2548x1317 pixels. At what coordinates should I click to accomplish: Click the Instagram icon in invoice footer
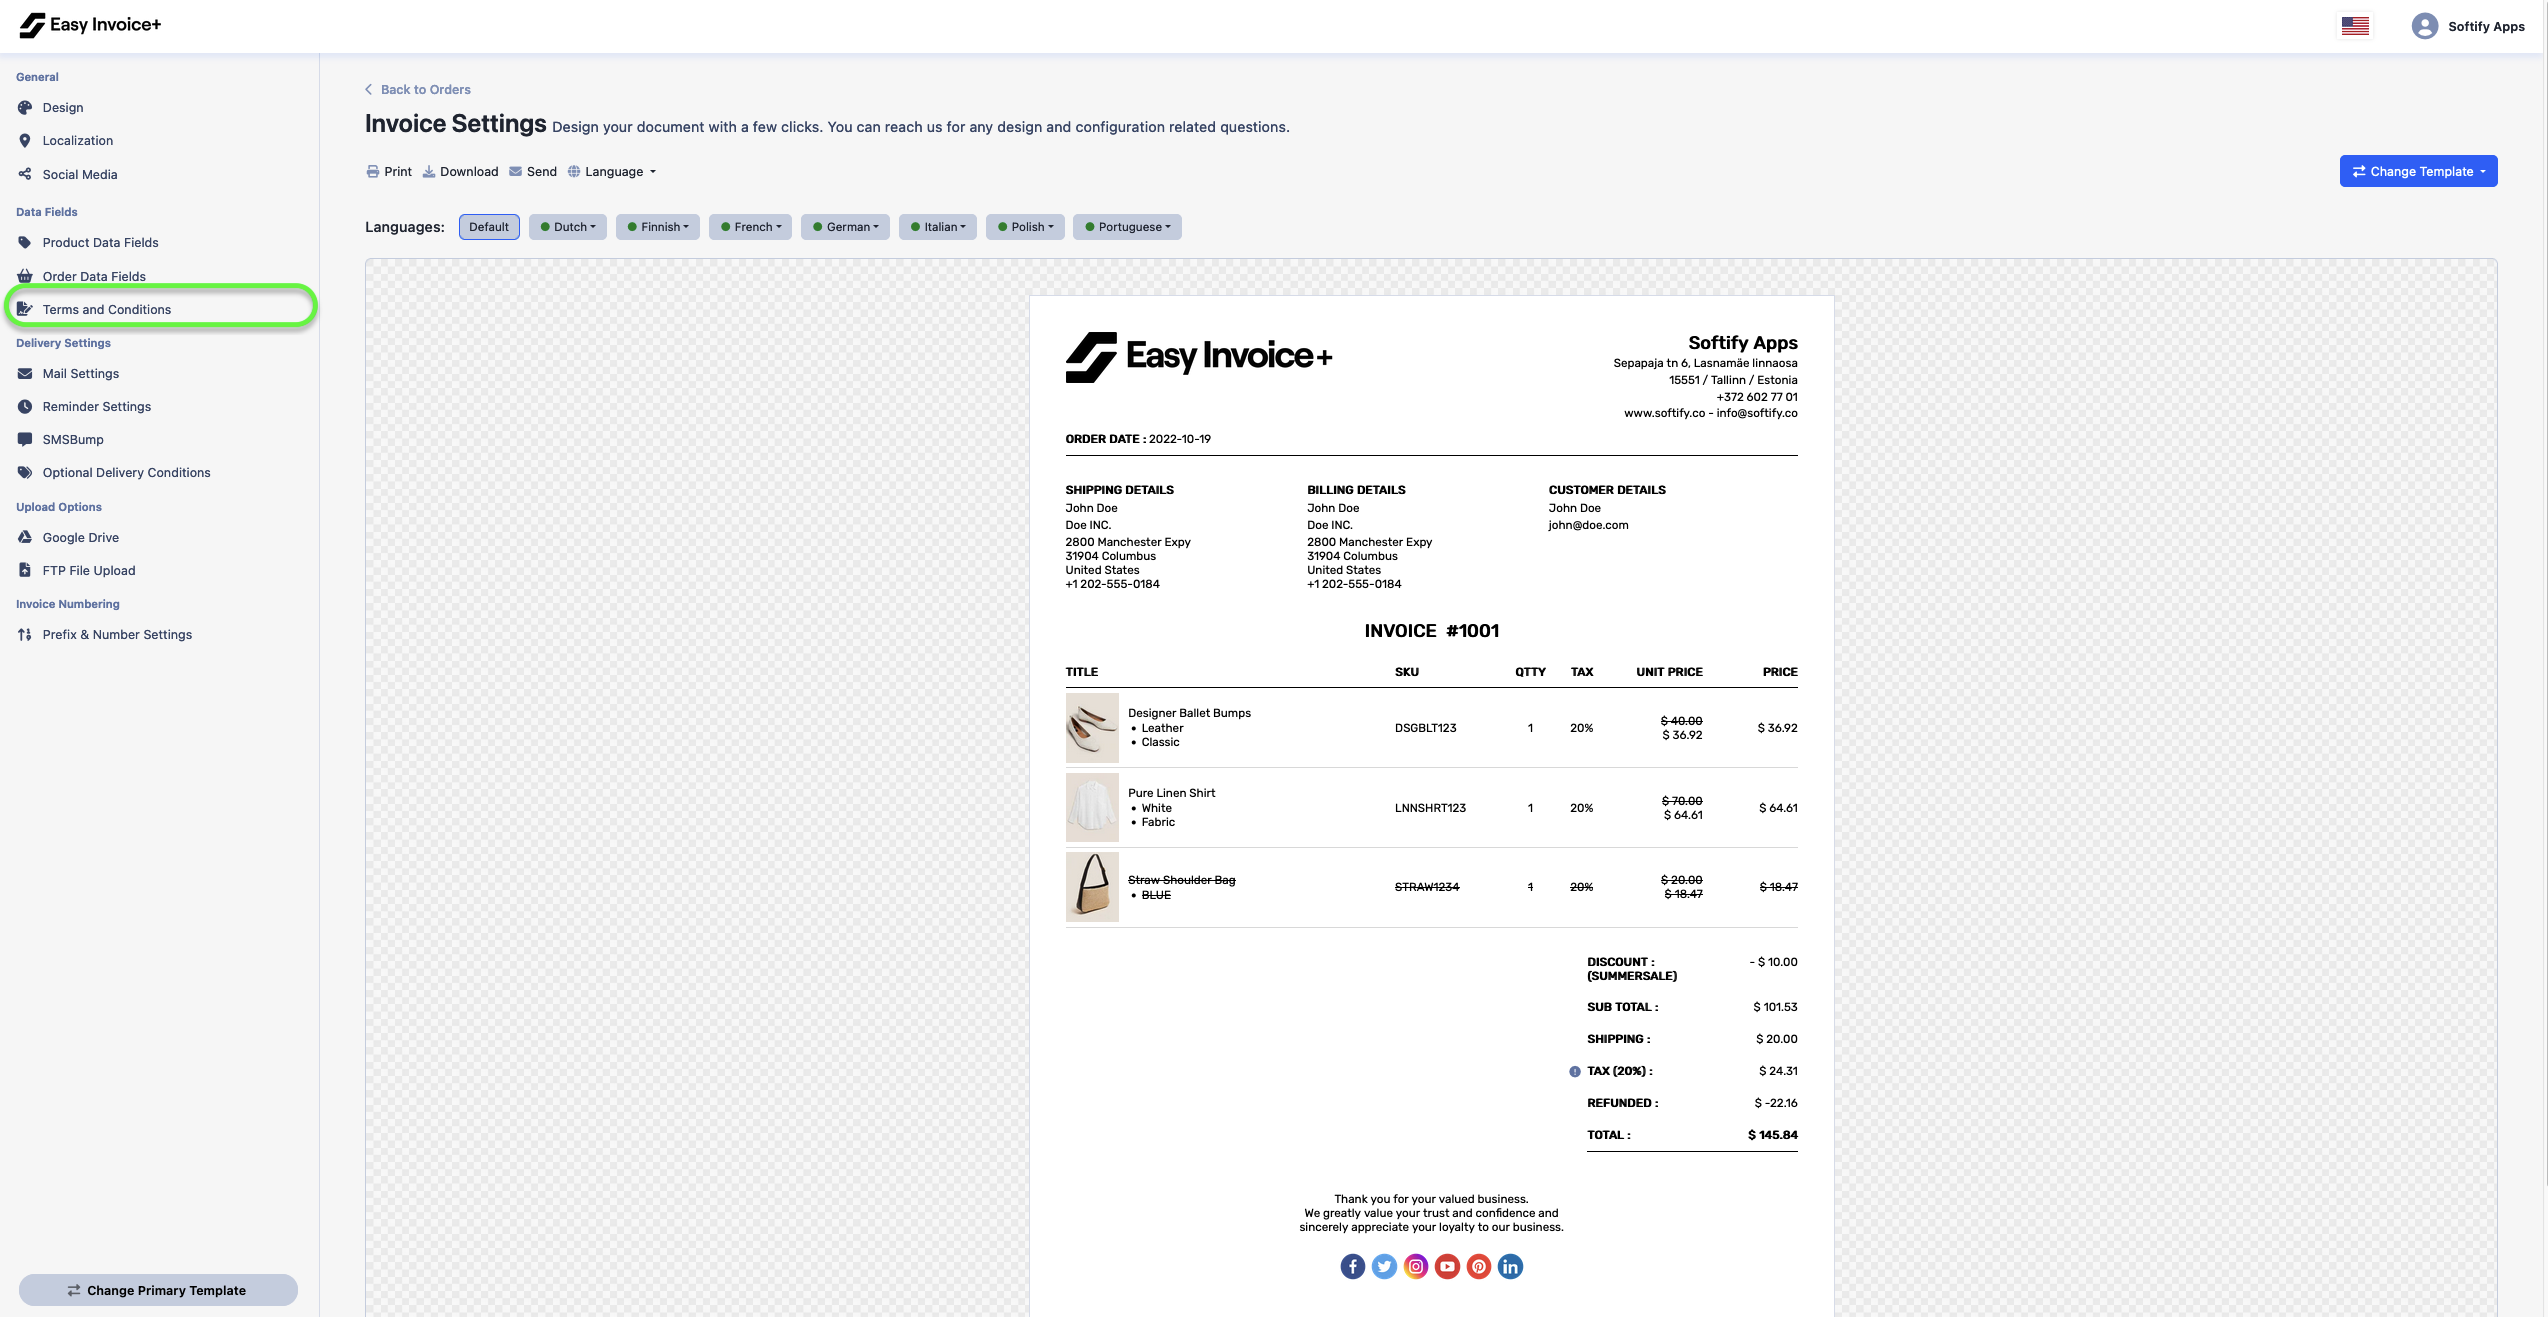[1416, 1267]
